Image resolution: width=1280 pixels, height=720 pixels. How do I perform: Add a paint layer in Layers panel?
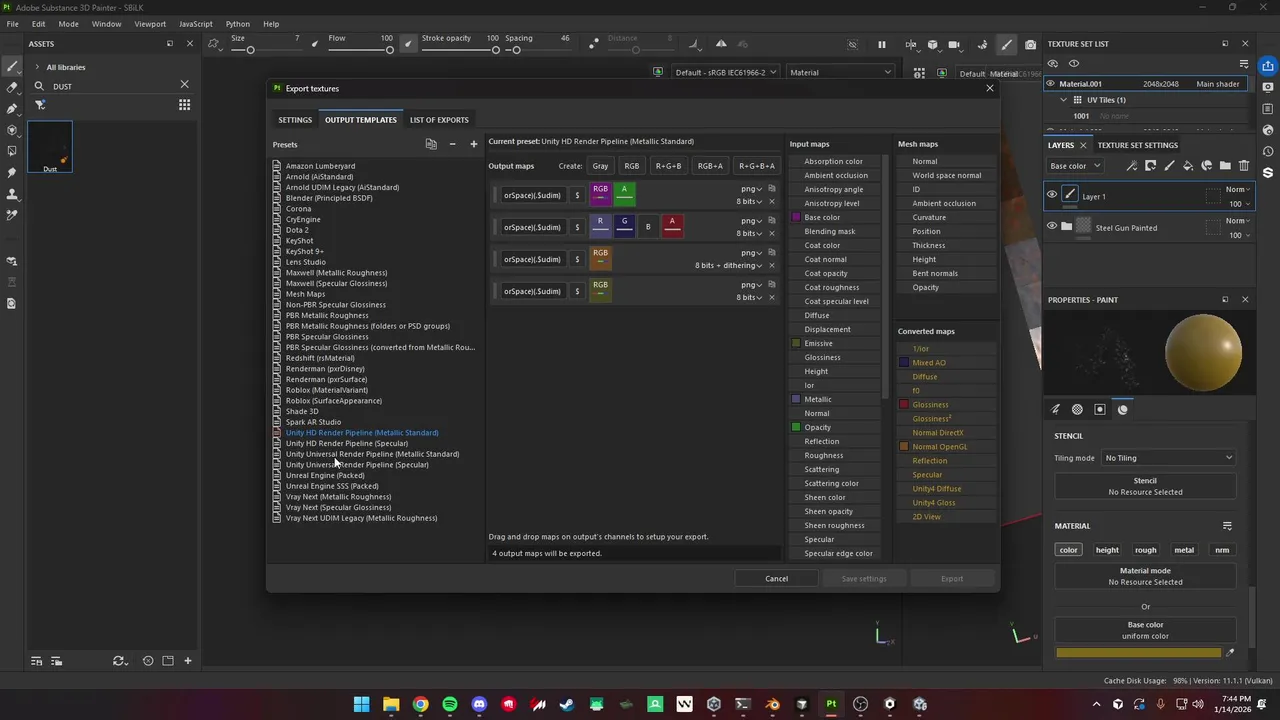1169,166
